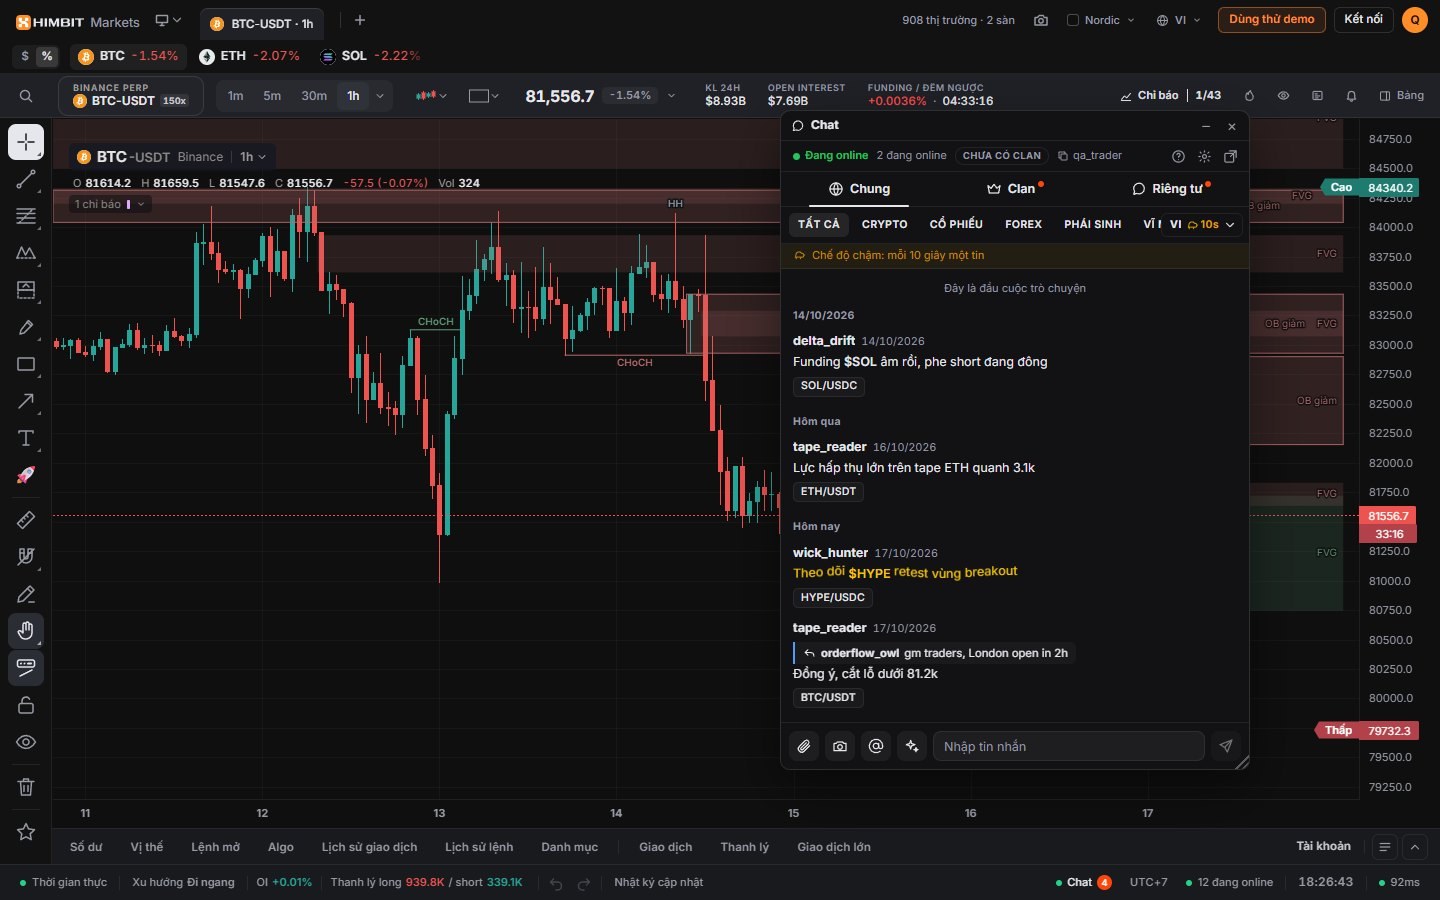Open chat settings gear icon
Image resolution: width=1440 pixels, height=900 pixels.
1204,156
